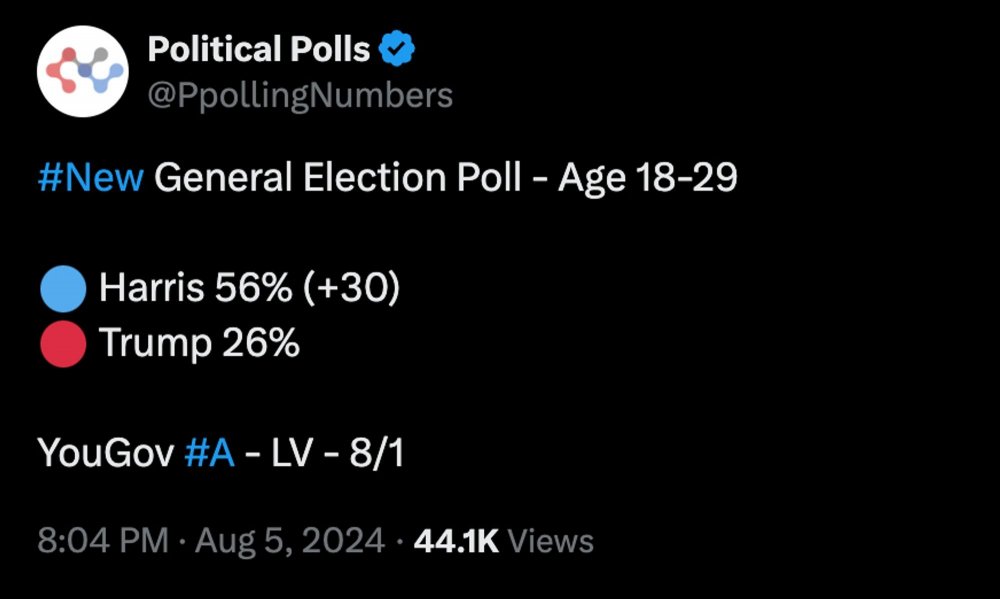1000x599 pixels.
Task: Click the "8/1" poll date text
Action: point(376,453)
